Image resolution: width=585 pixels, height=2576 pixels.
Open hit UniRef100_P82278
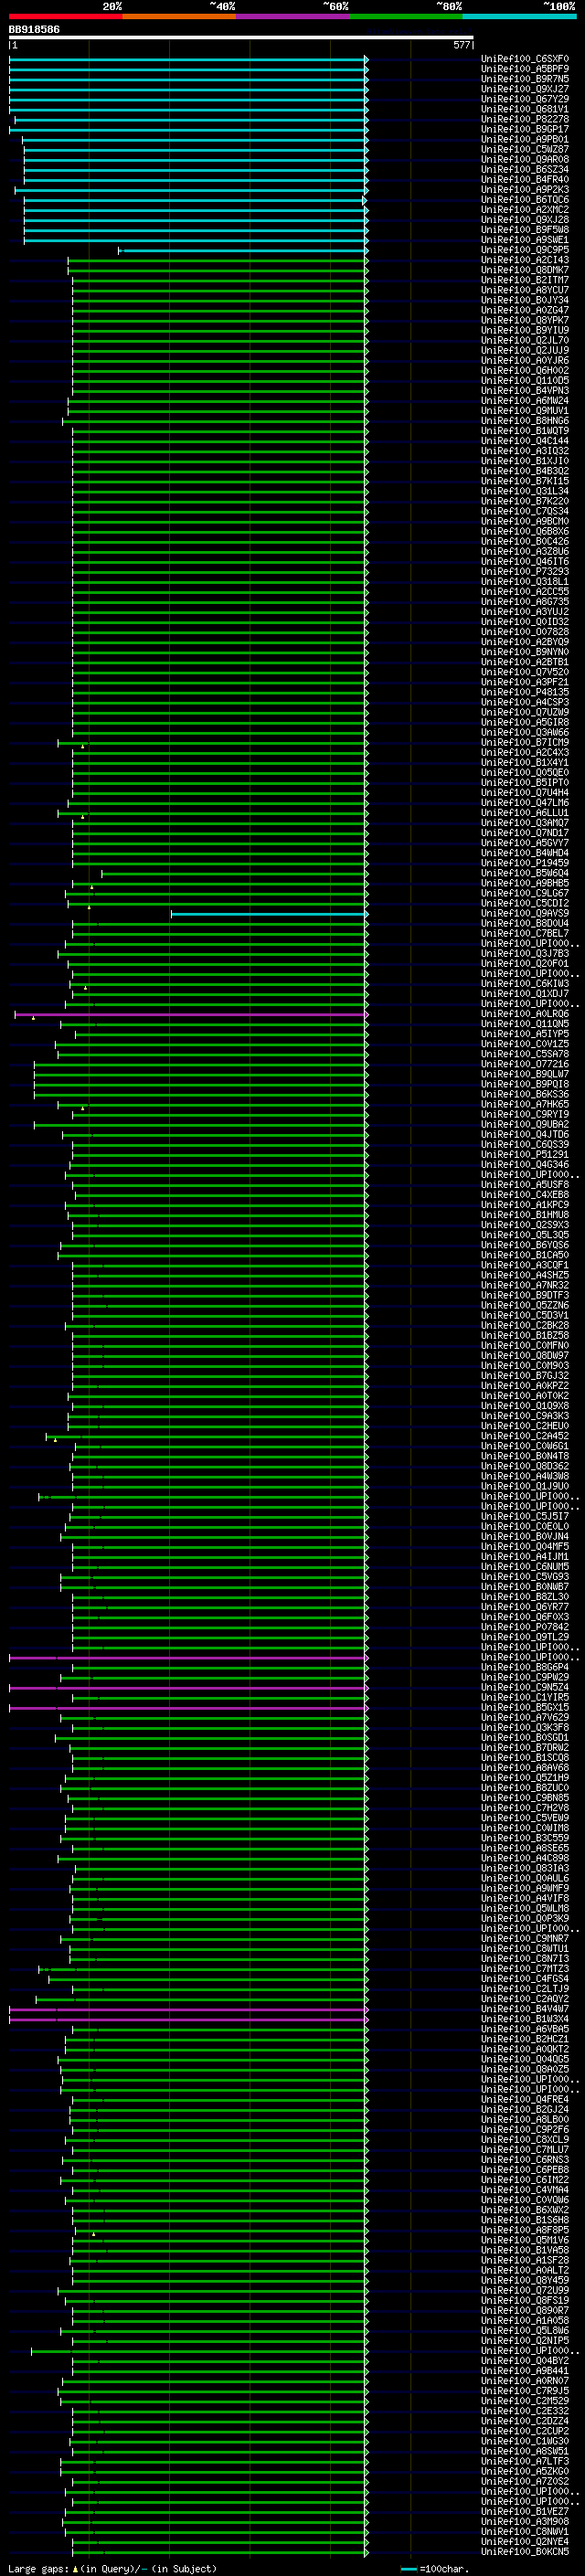coord(525,119)
